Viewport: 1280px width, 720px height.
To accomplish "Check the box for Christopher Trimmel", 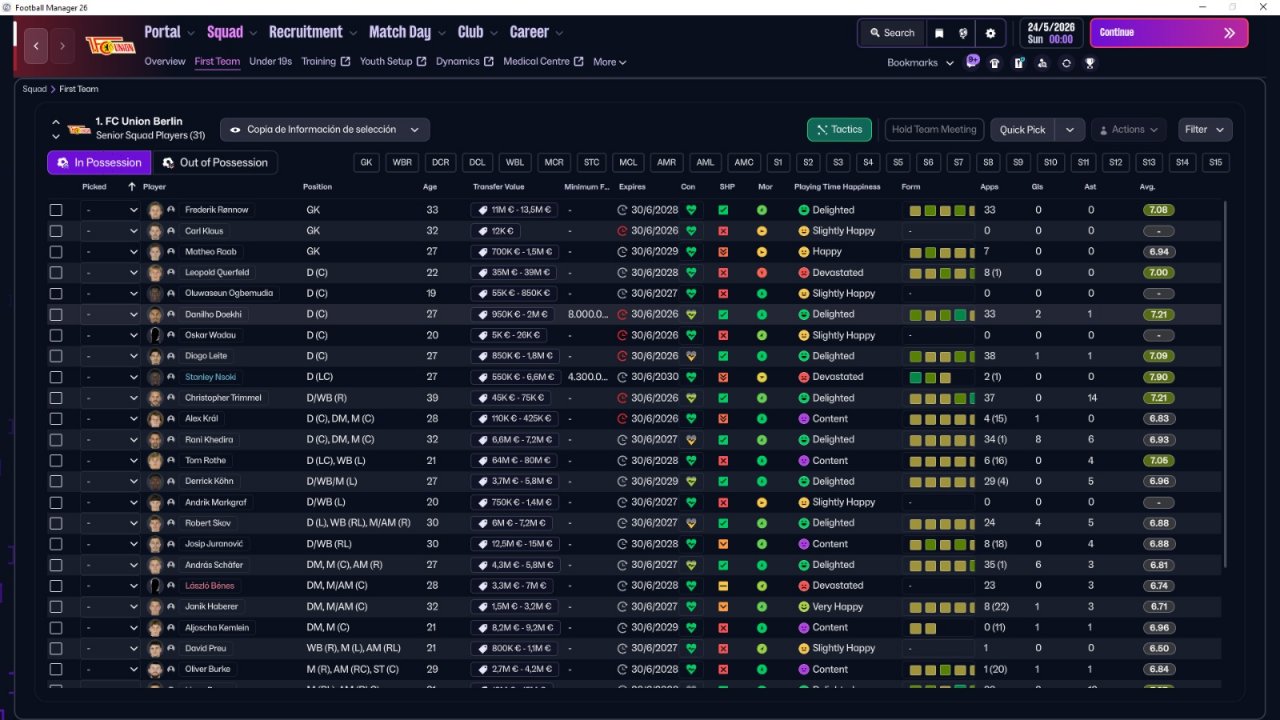I will tap(56, 398).
